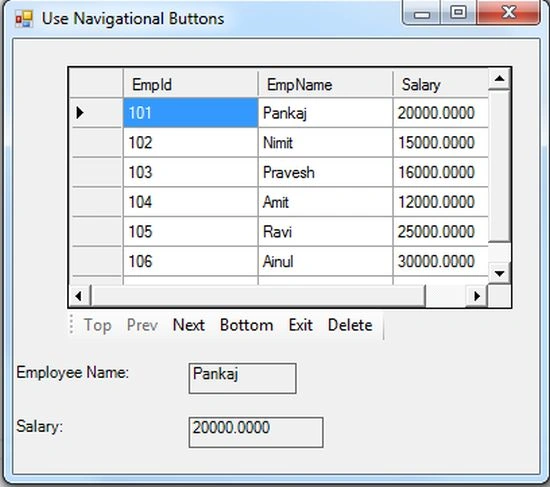Select cell with EmpId 102
This screenshot has height=487, width=550.
[x=190, y=142]
